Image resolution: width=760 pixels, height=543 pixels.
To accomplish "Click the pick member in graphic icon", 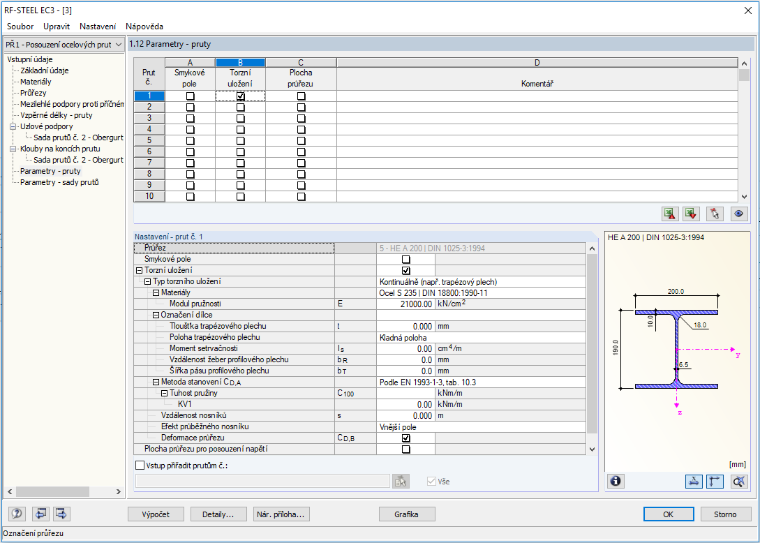I will tap(715, 213).
